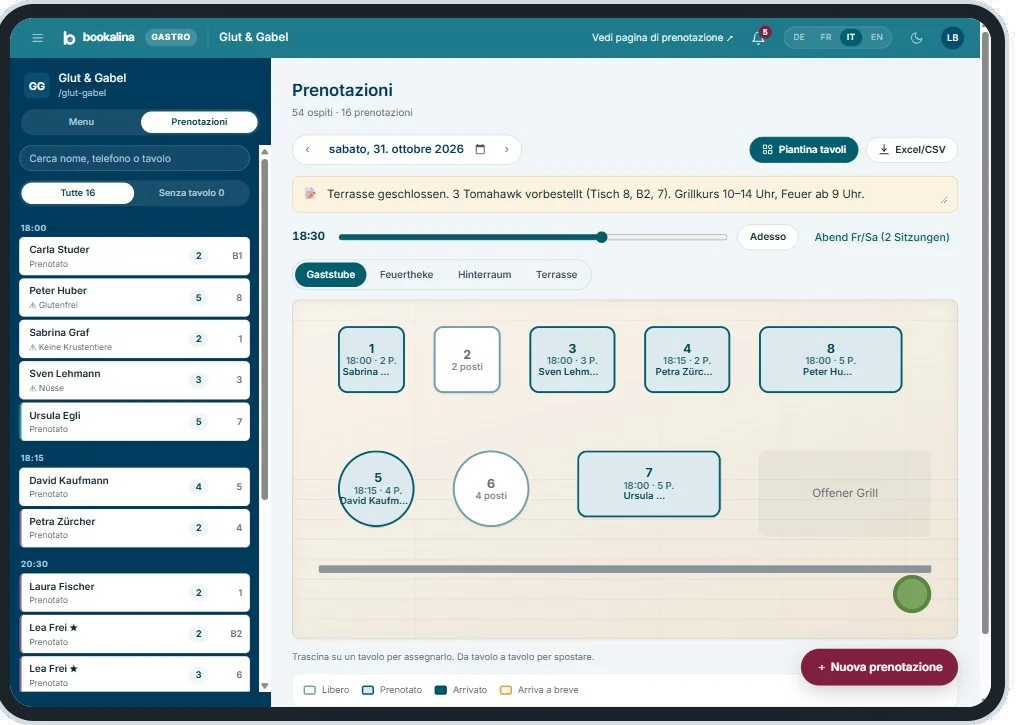Open the hamburger menu icon
Image resolution: width=1017 pixels, height=725 pixels.
pos(38,38)
